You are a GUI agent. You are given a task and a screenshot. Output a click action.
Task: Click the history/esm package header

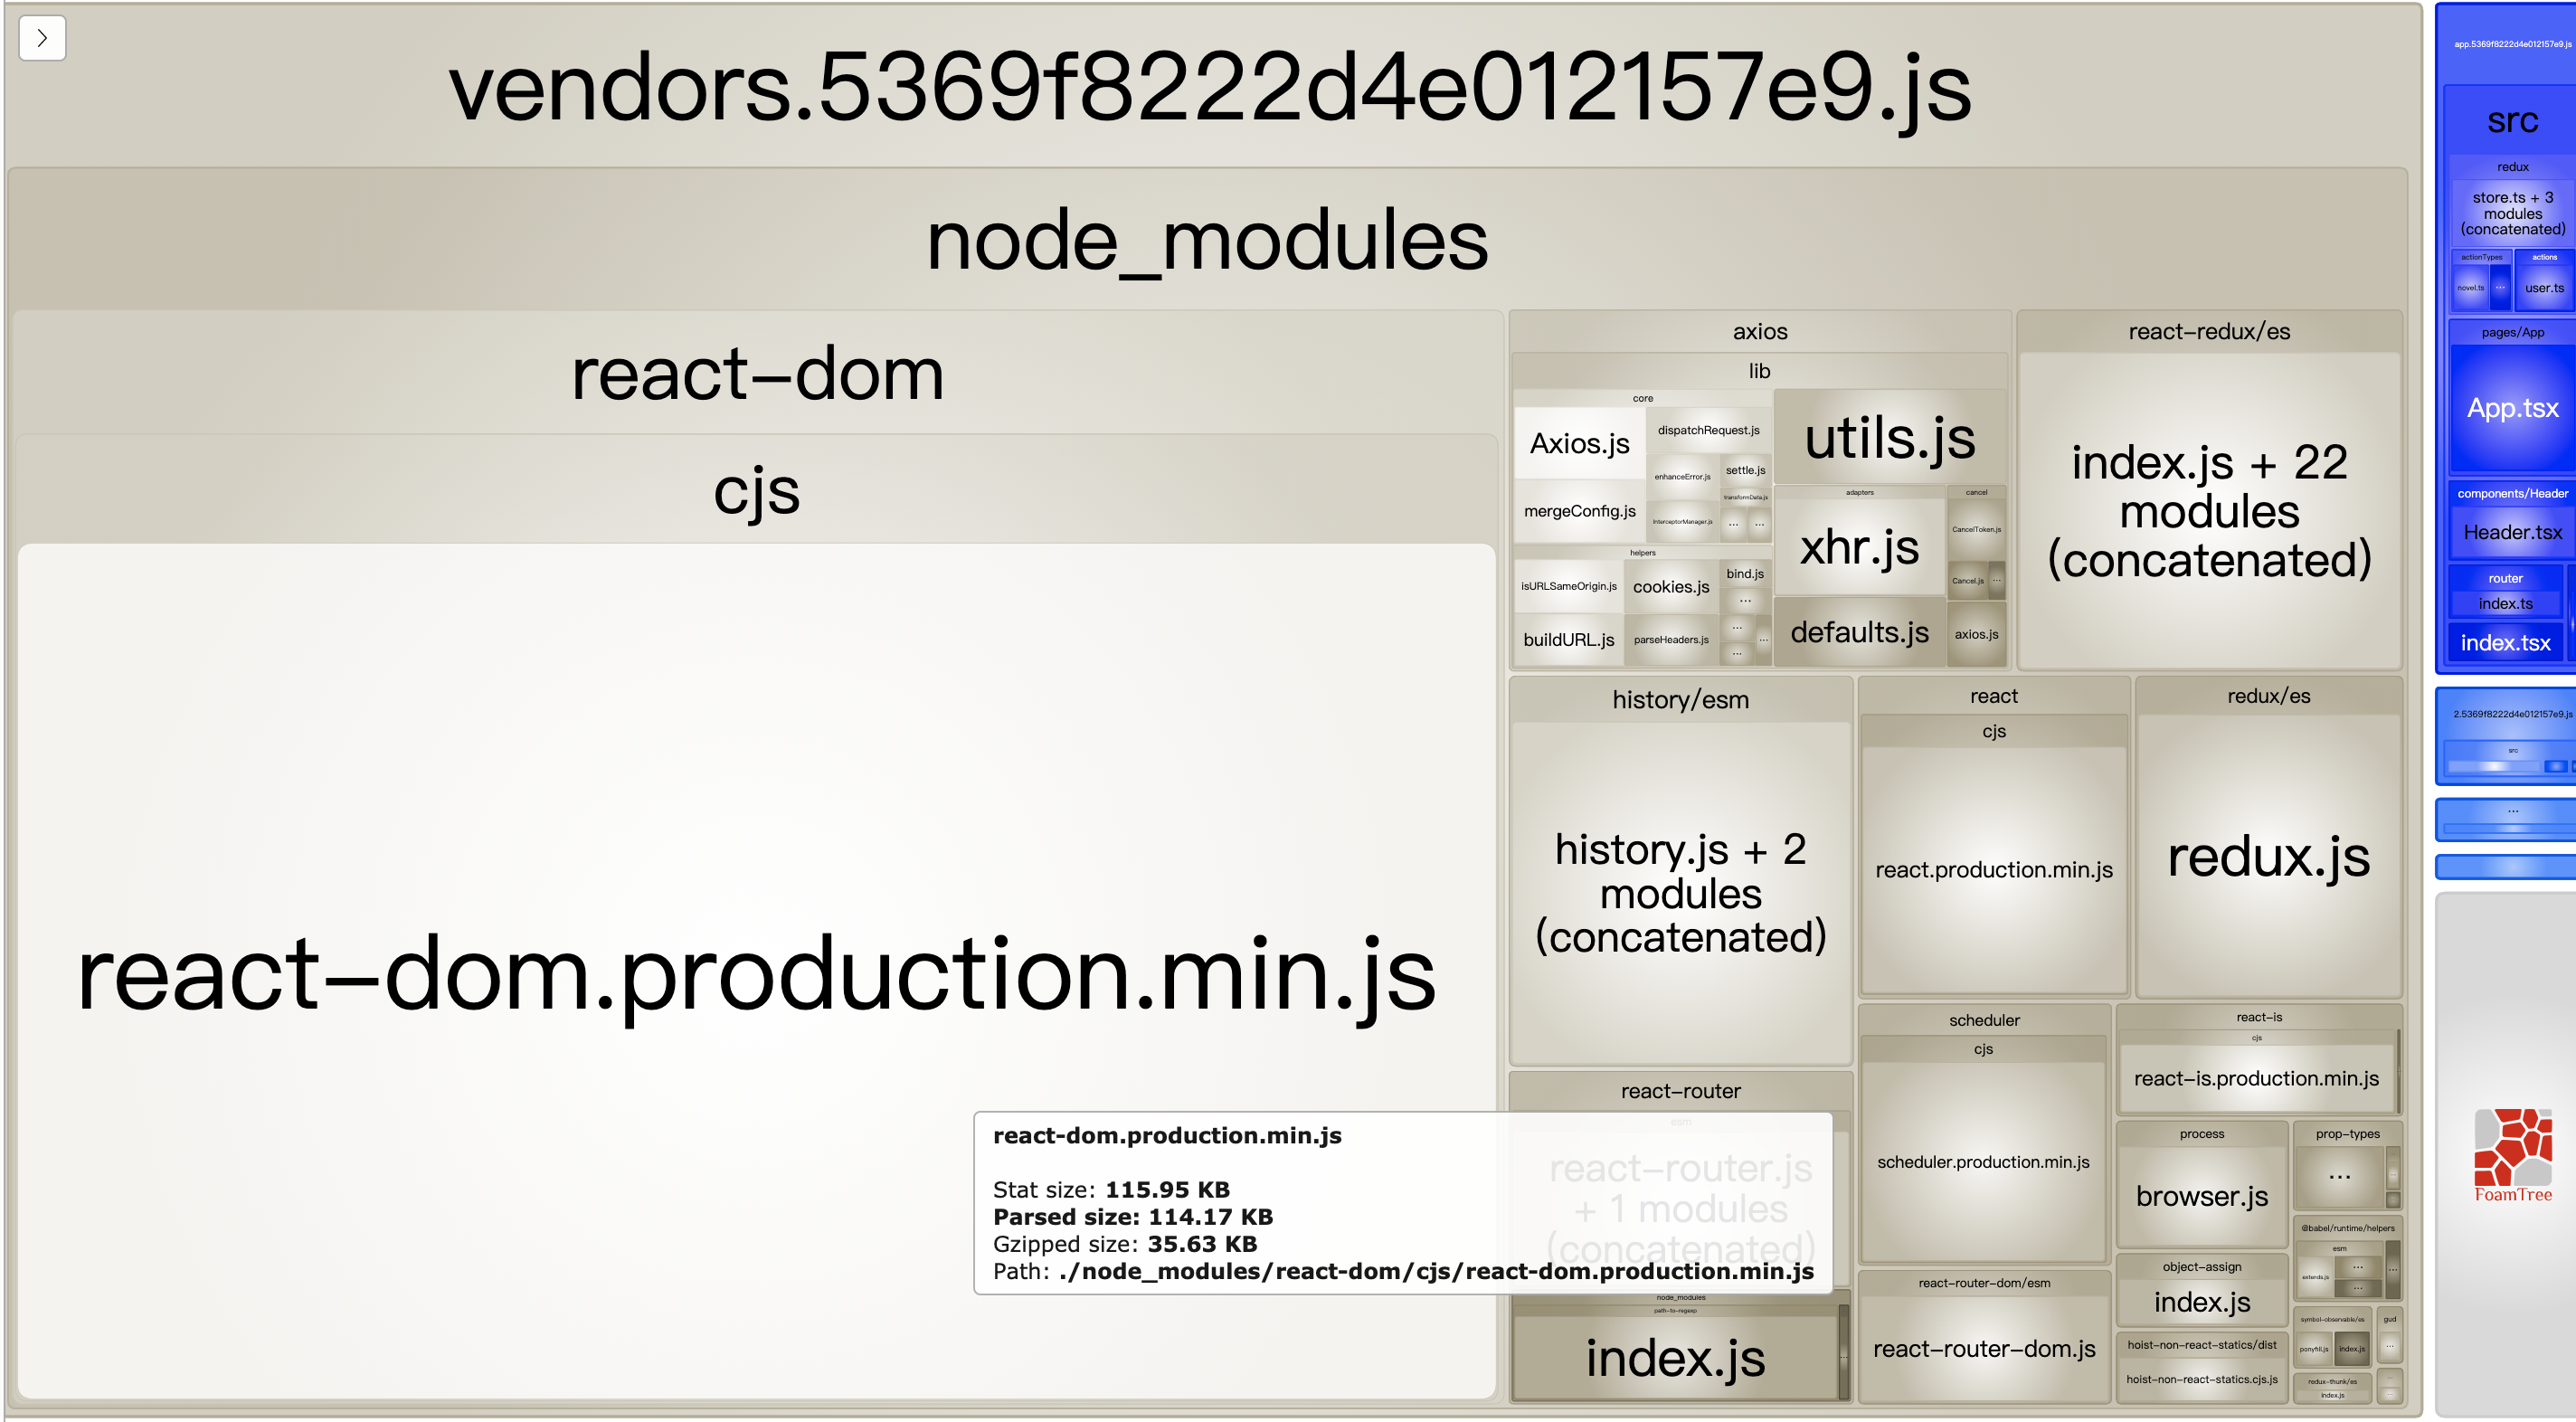coord(1680,700)
